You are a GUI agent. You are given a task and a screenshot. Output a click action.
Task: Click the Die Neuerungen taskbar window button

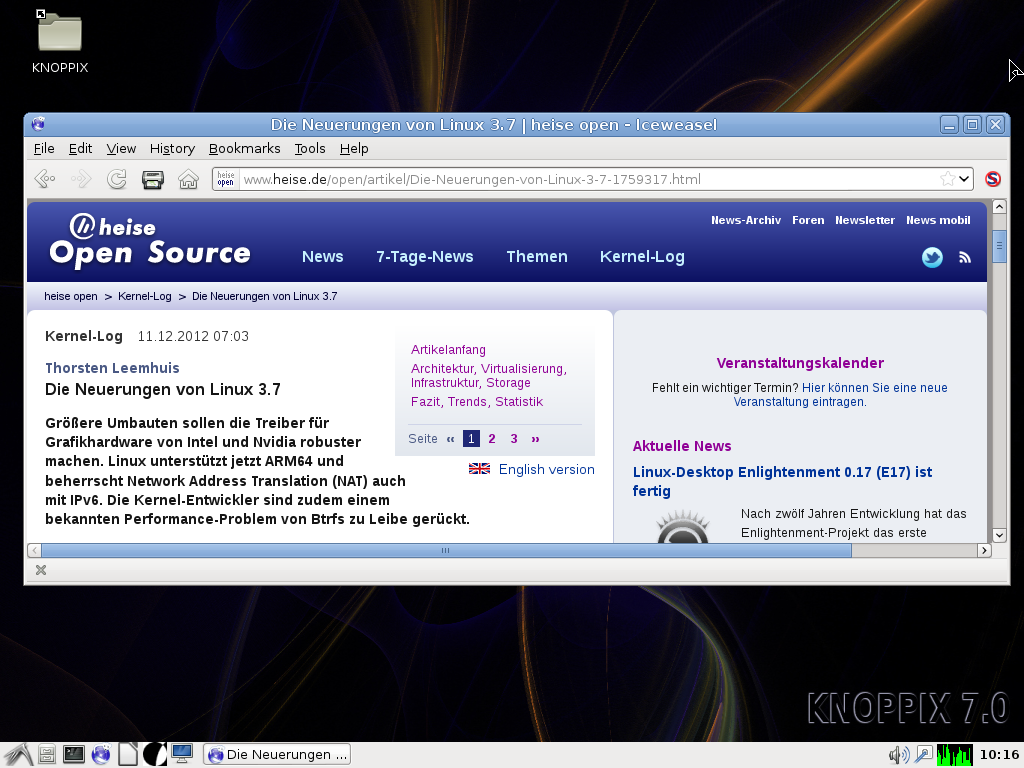click(x=277, y=755)
